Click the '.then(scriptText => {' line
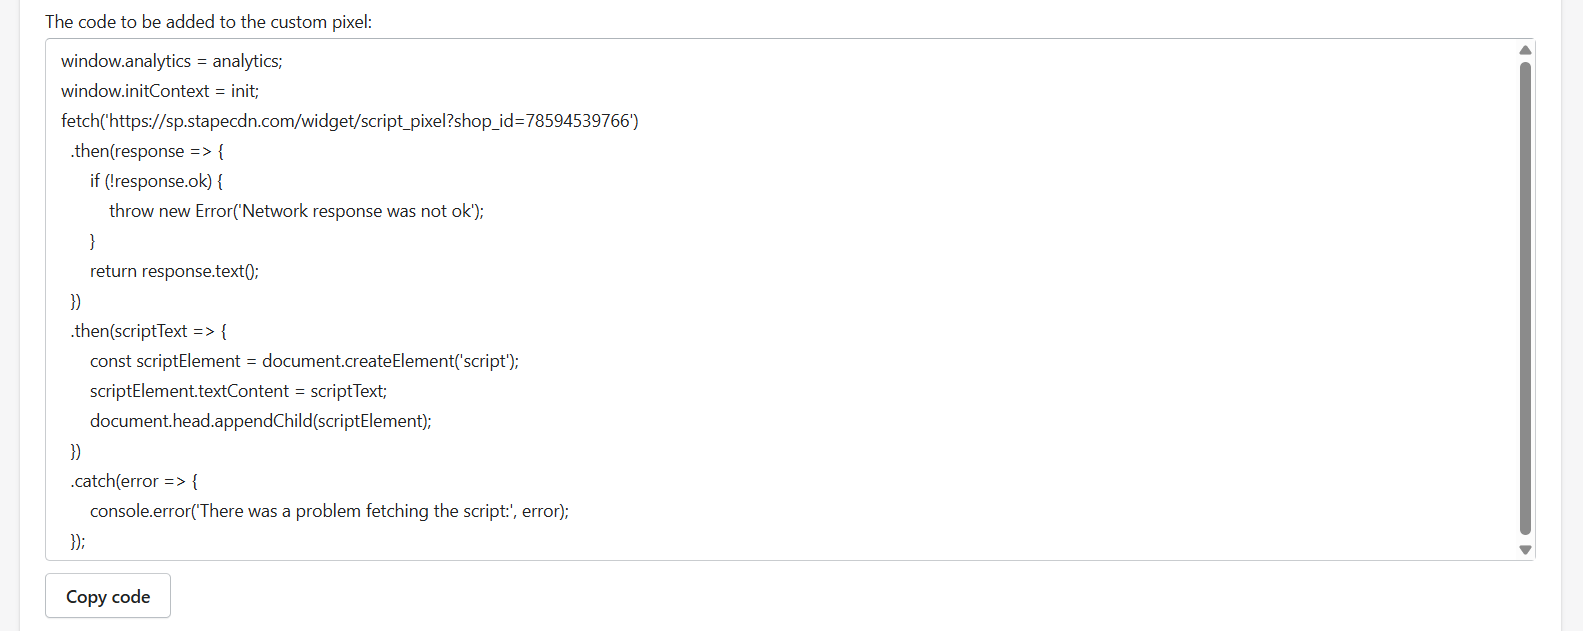 coord(149,331)
